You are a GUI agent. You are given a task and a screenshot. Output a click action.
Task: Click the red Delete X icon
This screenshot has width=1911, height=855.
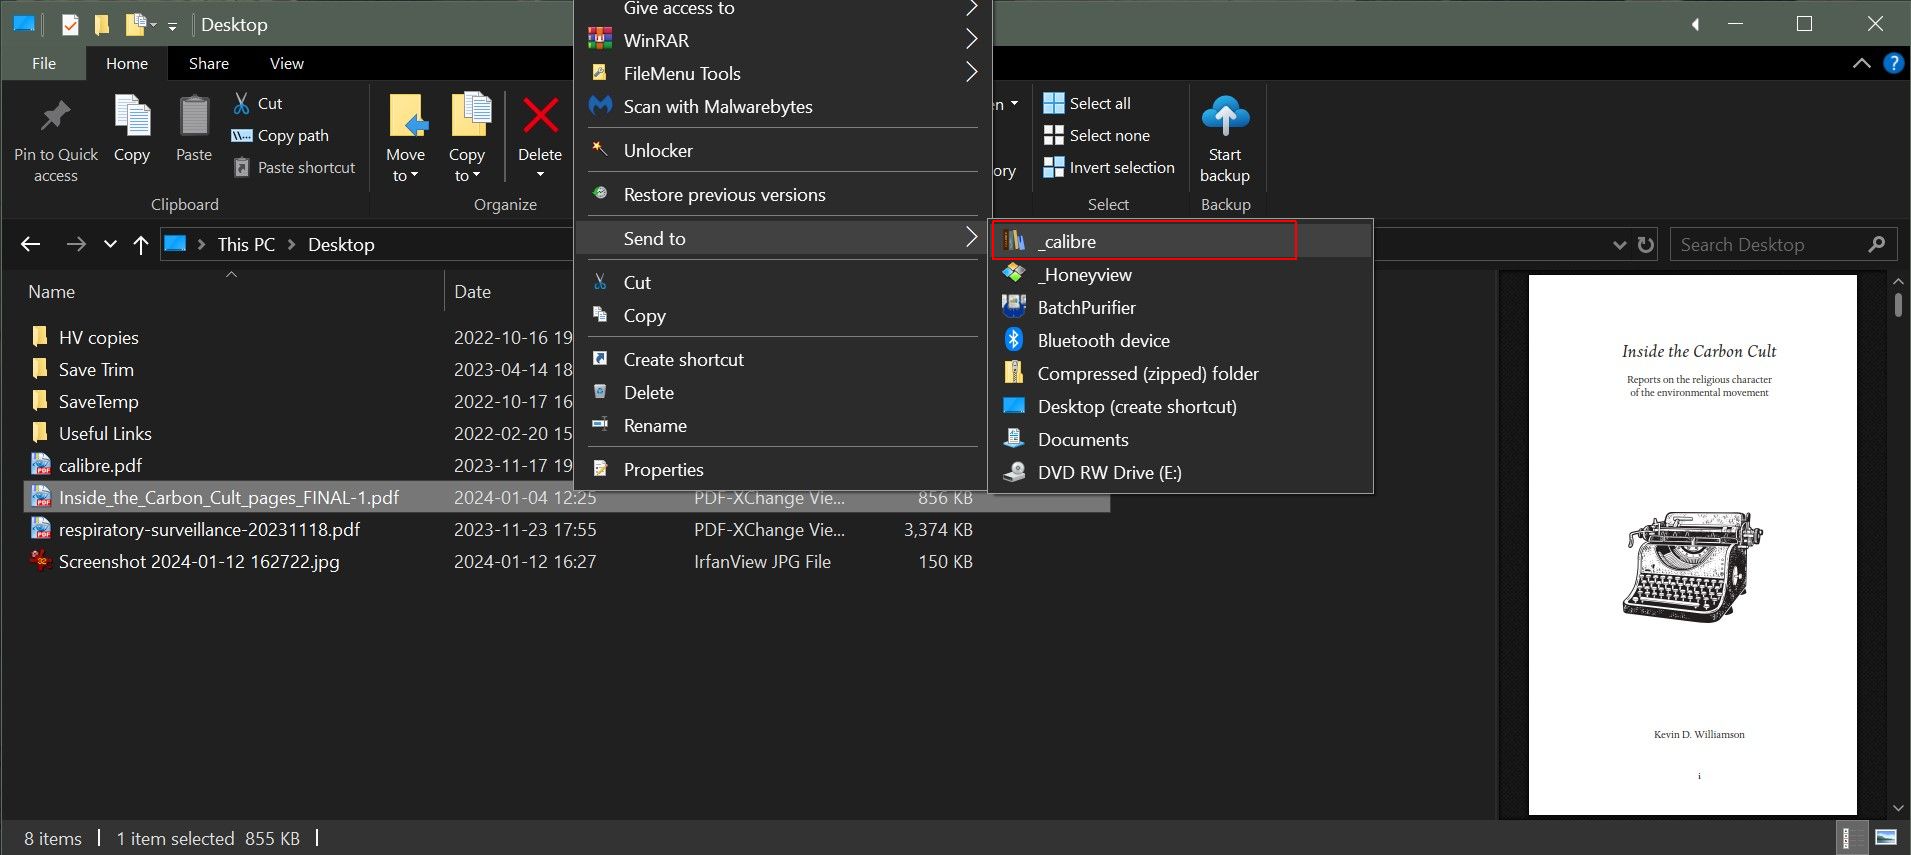click(x=540, y=116)
